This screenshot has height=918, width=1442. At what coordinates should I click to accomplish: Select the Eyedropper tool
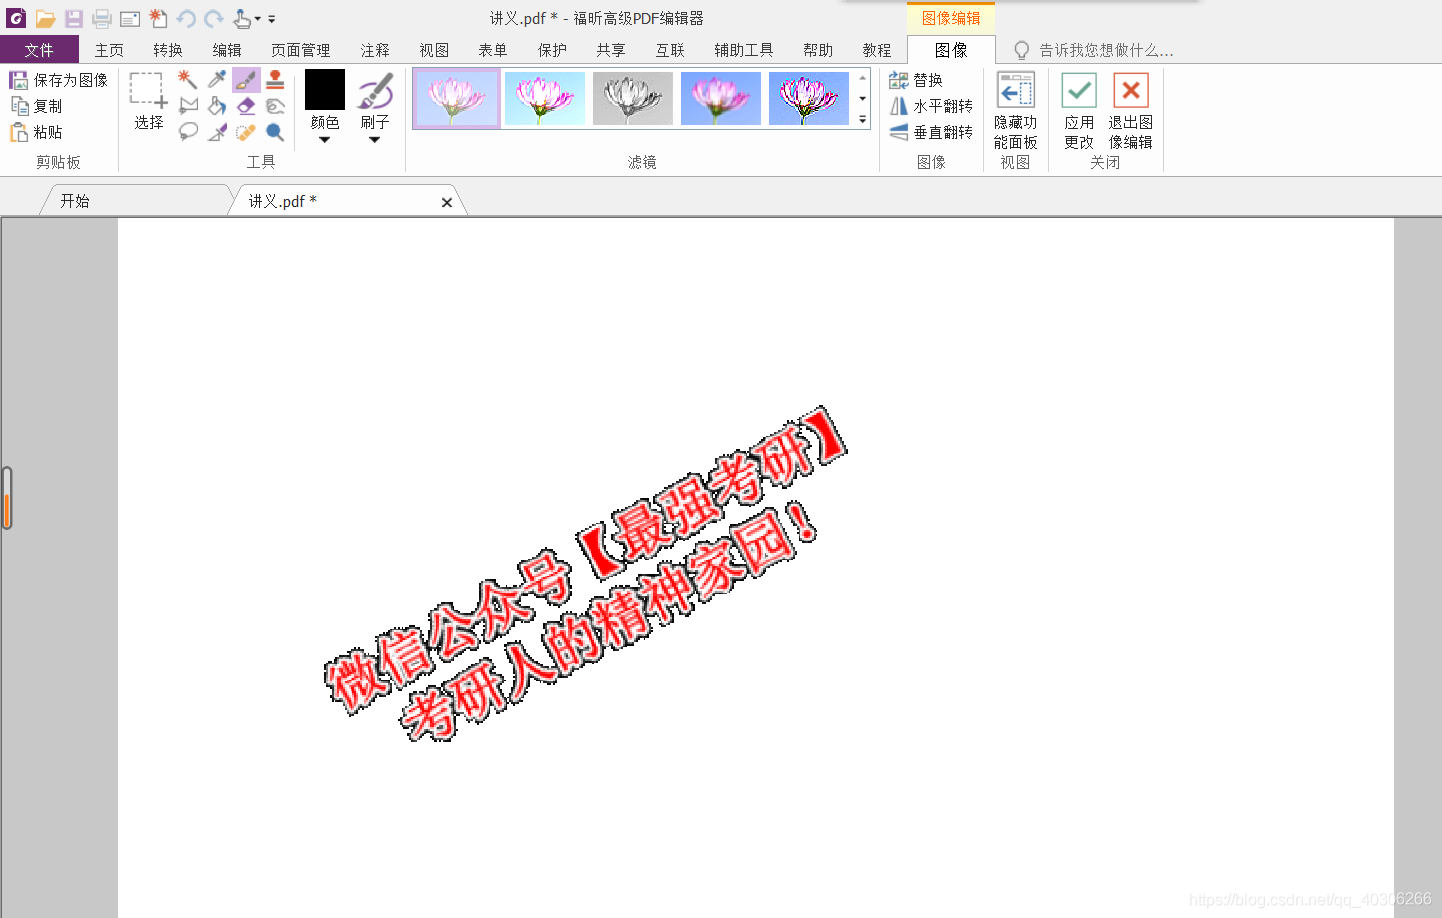pos(217,79)
